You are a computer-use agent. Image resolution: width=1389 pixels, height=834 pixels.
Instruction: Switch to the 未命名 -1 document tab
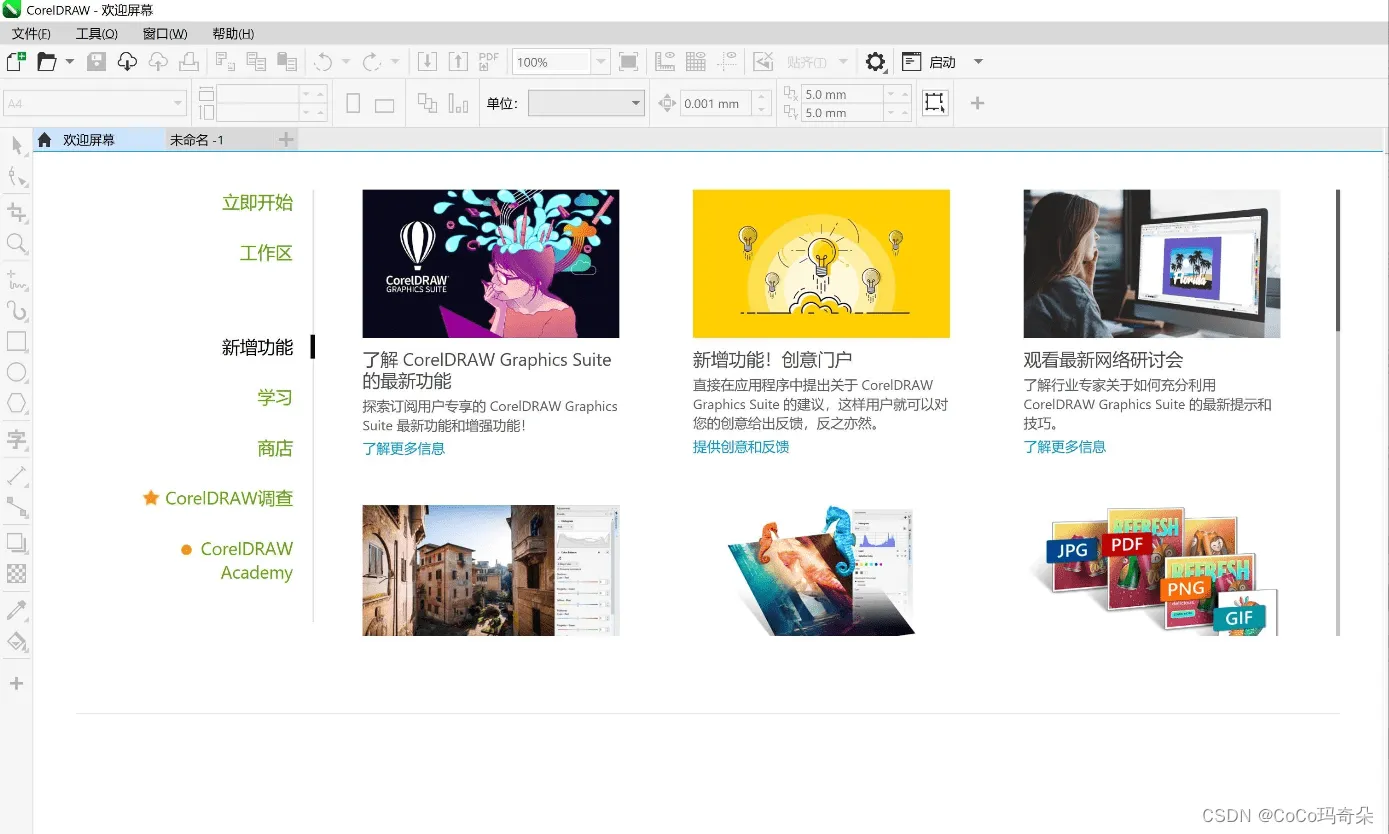coord(197,140)
